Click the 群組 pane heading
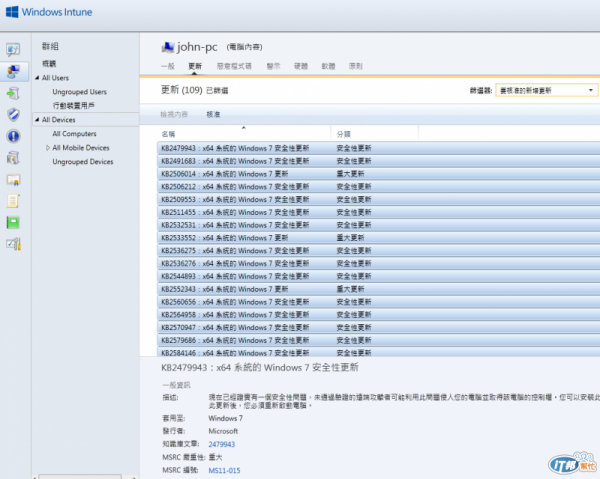 (50, 46)
